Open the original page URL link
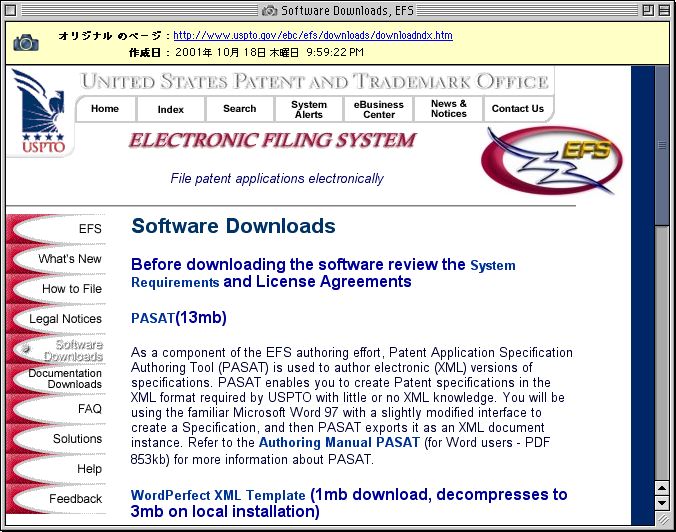The width and height of the screenshot is (676, 532). [312, 35]
